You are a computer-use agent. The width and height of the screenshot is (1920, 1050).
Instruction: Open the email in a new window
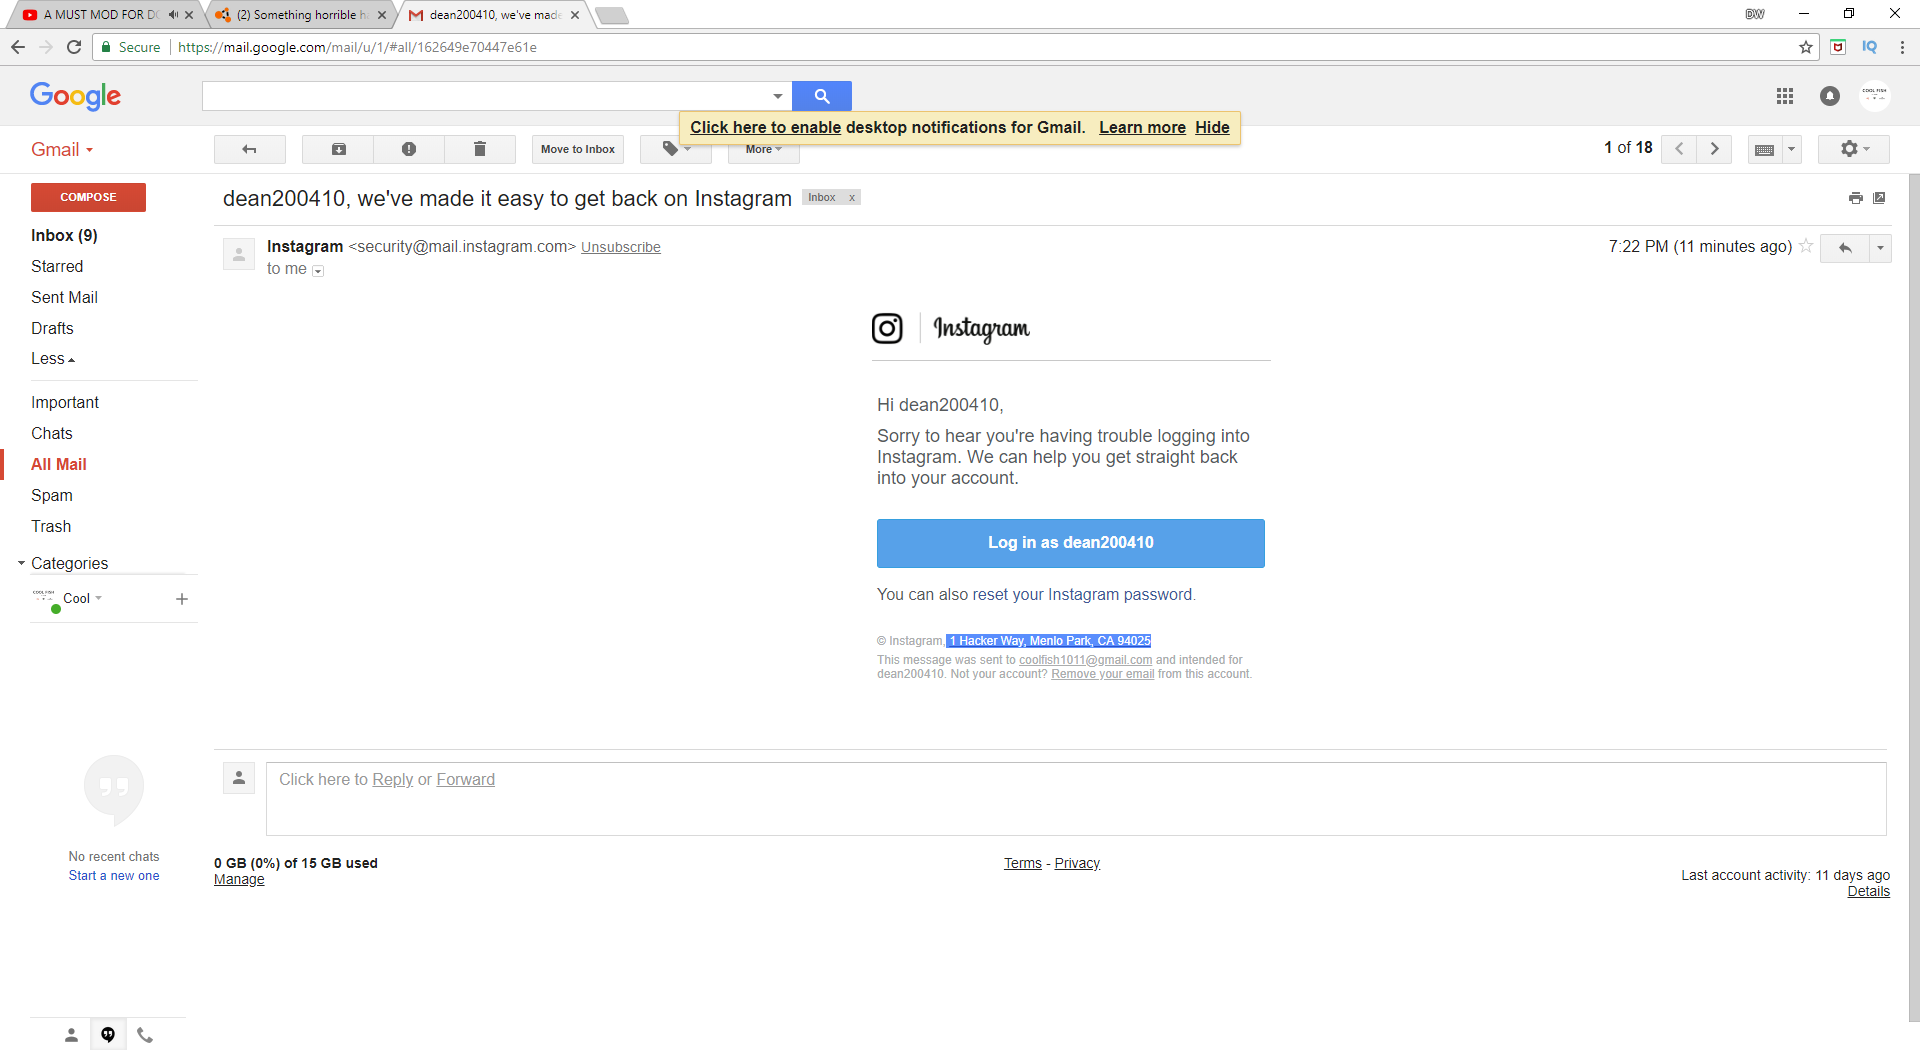click(x=1880, y=198)
